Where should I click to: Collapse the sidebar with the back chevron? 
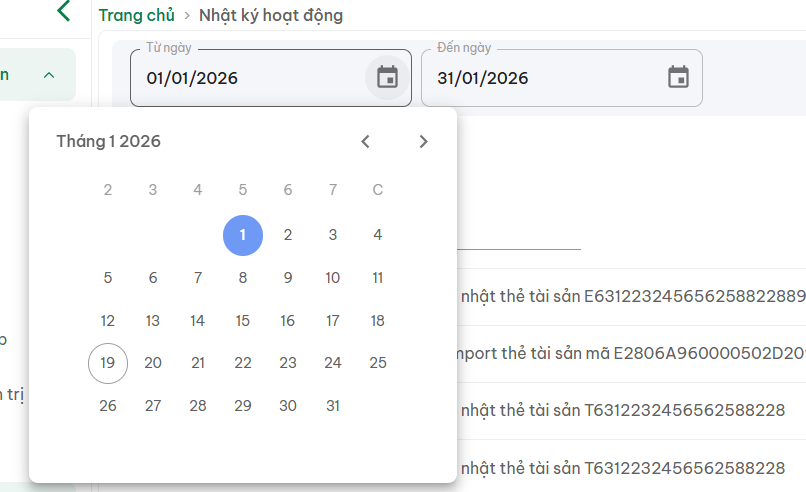tap(64, 11)
